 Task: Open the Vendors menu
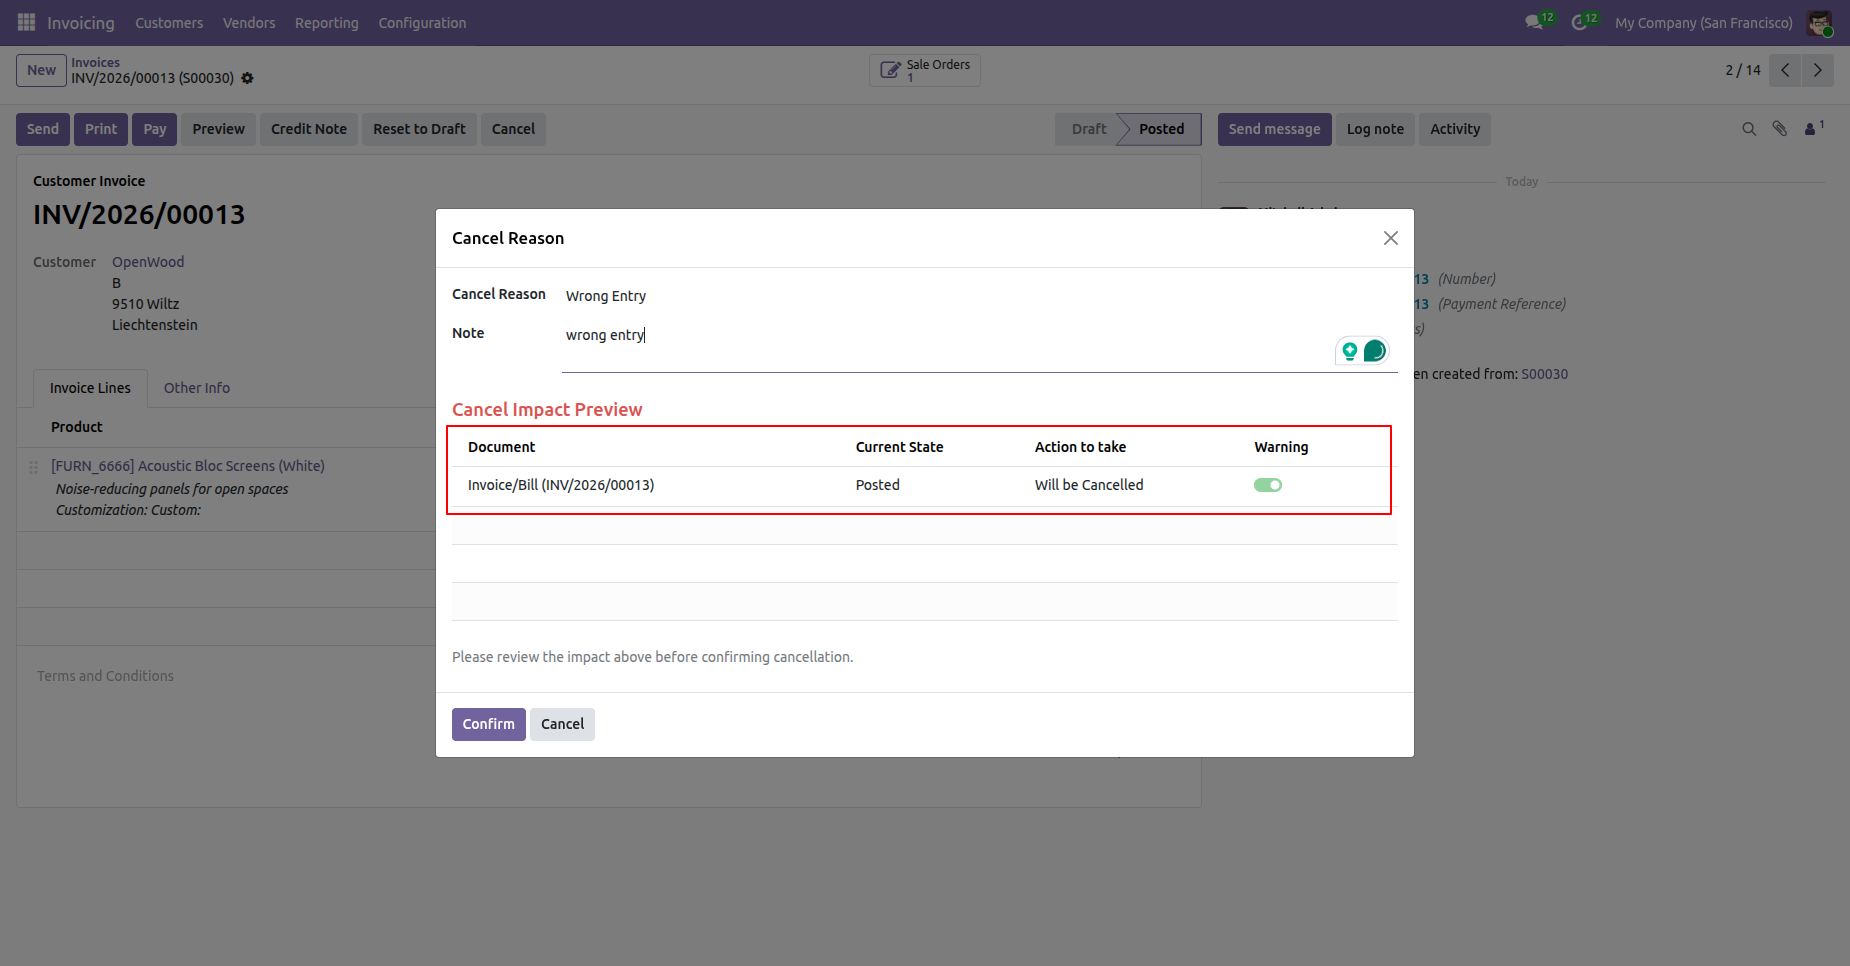pyautogui.click(x=249, y=23)
